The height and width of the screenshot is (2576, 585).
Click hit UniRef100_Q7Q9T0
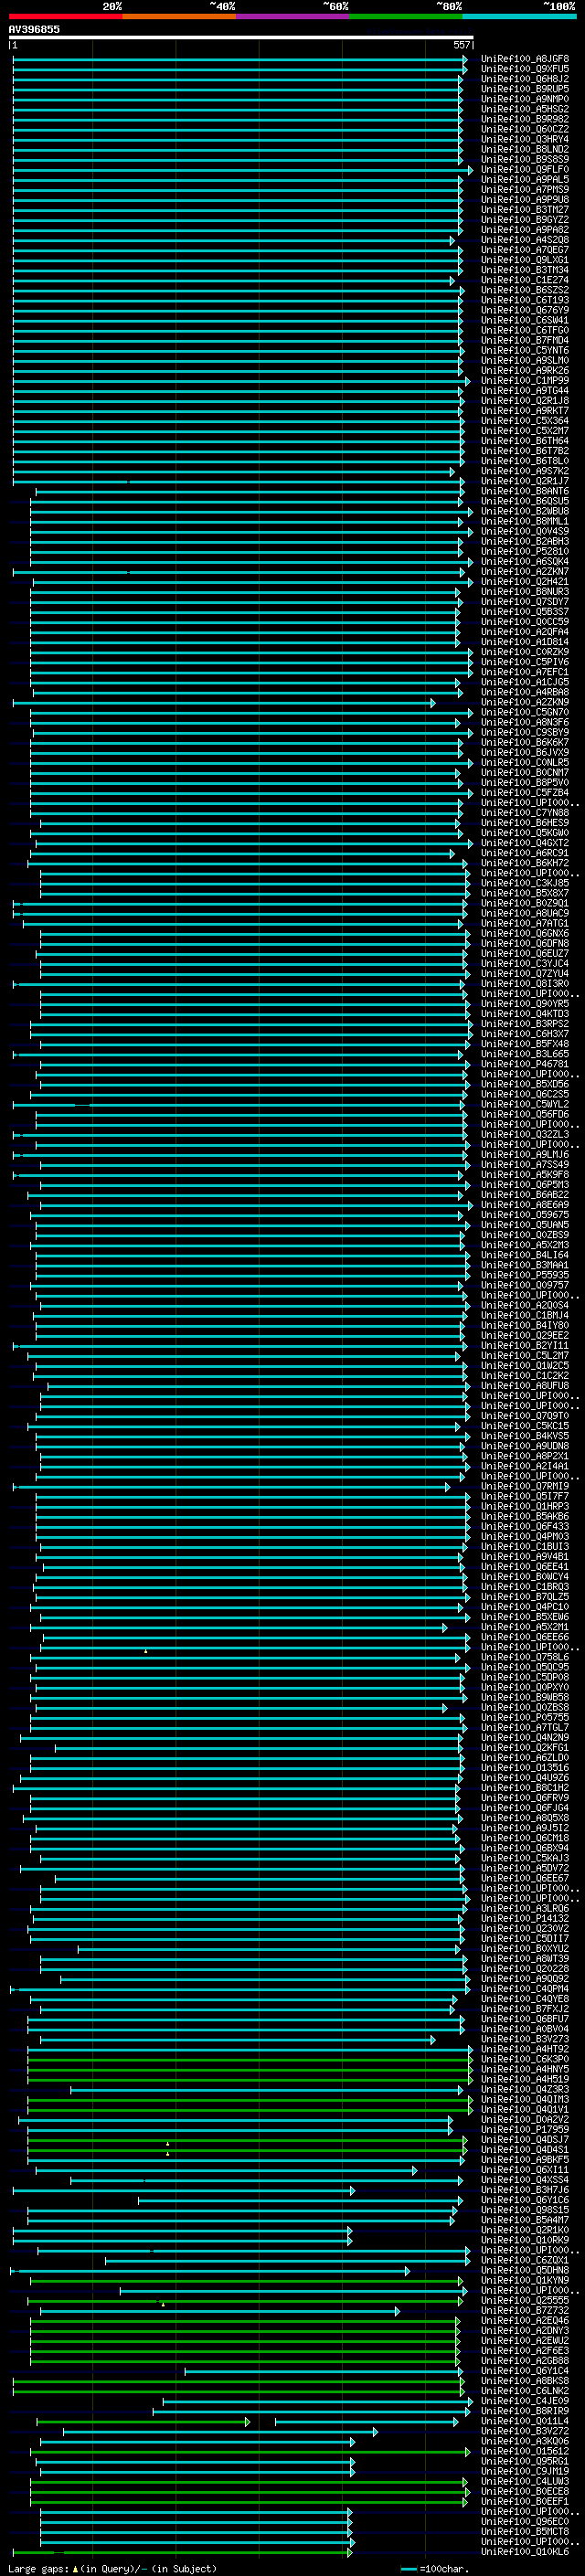click(x=525, y=1416)
